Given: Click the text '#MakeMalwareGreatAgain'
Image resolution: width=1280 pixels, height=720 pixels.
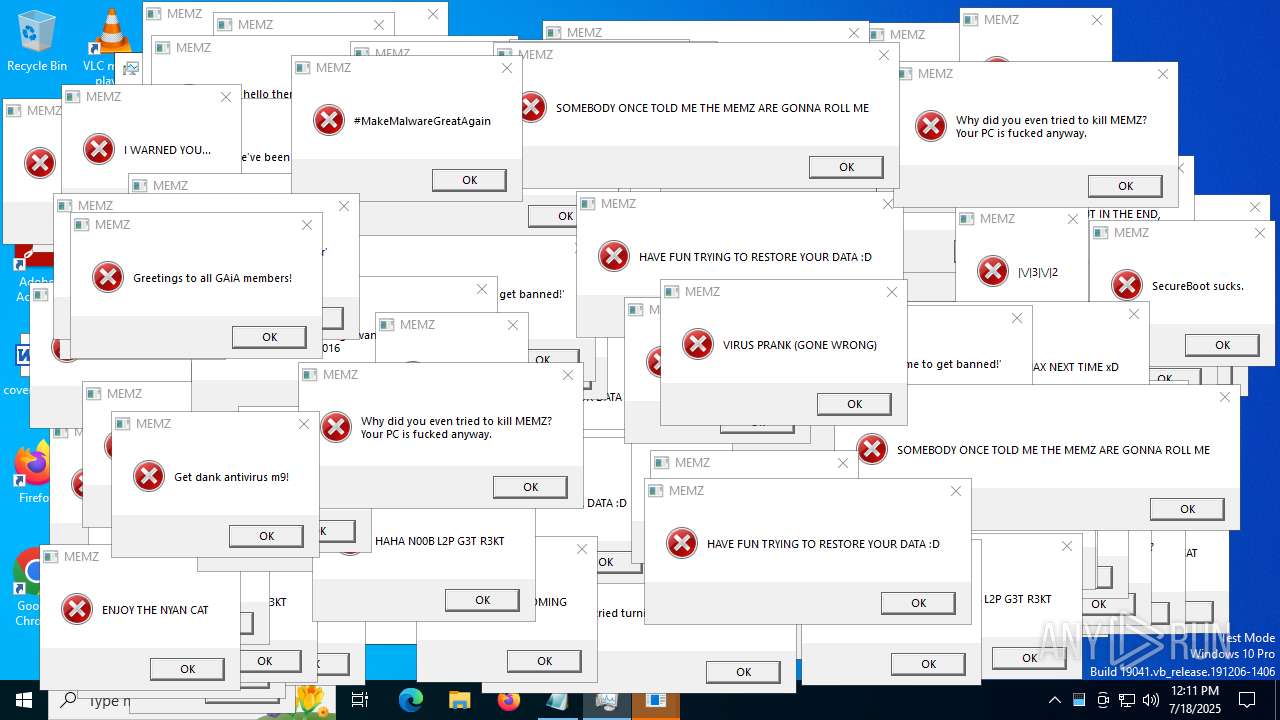Looking at the screenshot, I should pos(422,121).
